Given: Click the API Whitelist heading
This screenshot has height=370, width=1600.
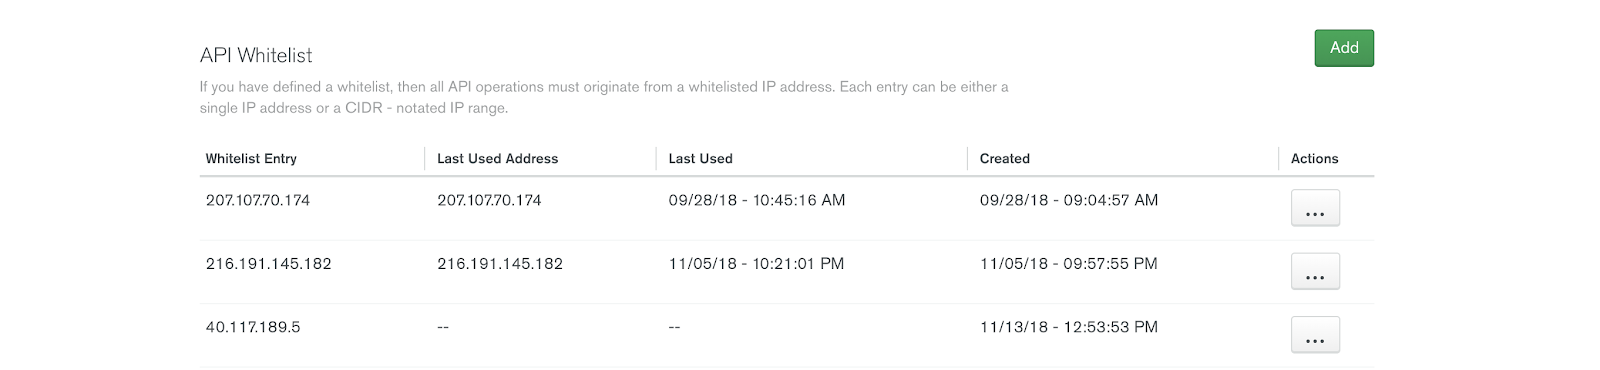Looking at the screenshot, I should 256,55.
